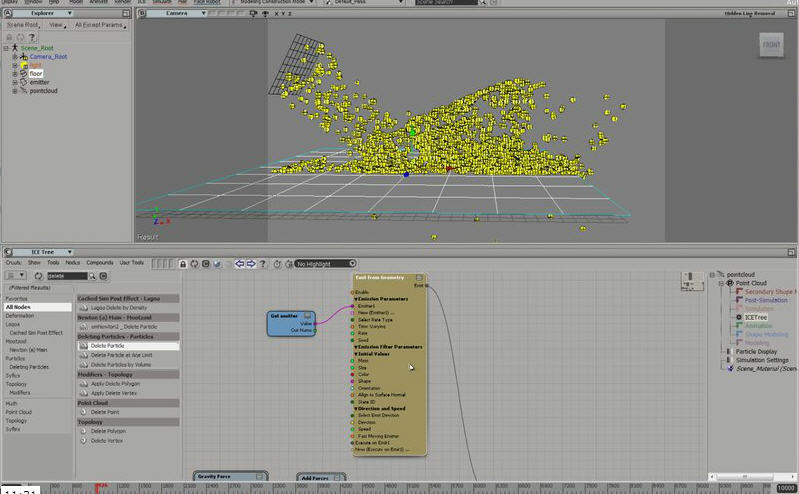
Task: Open help from ICE Tree question mark icon
Action: [x=263, y=264]
